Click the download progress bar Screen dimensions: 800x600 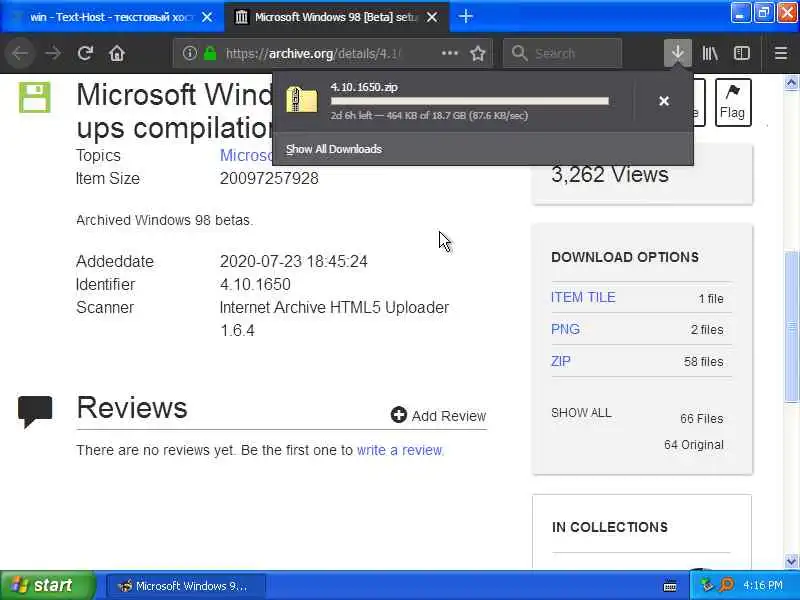469,101
